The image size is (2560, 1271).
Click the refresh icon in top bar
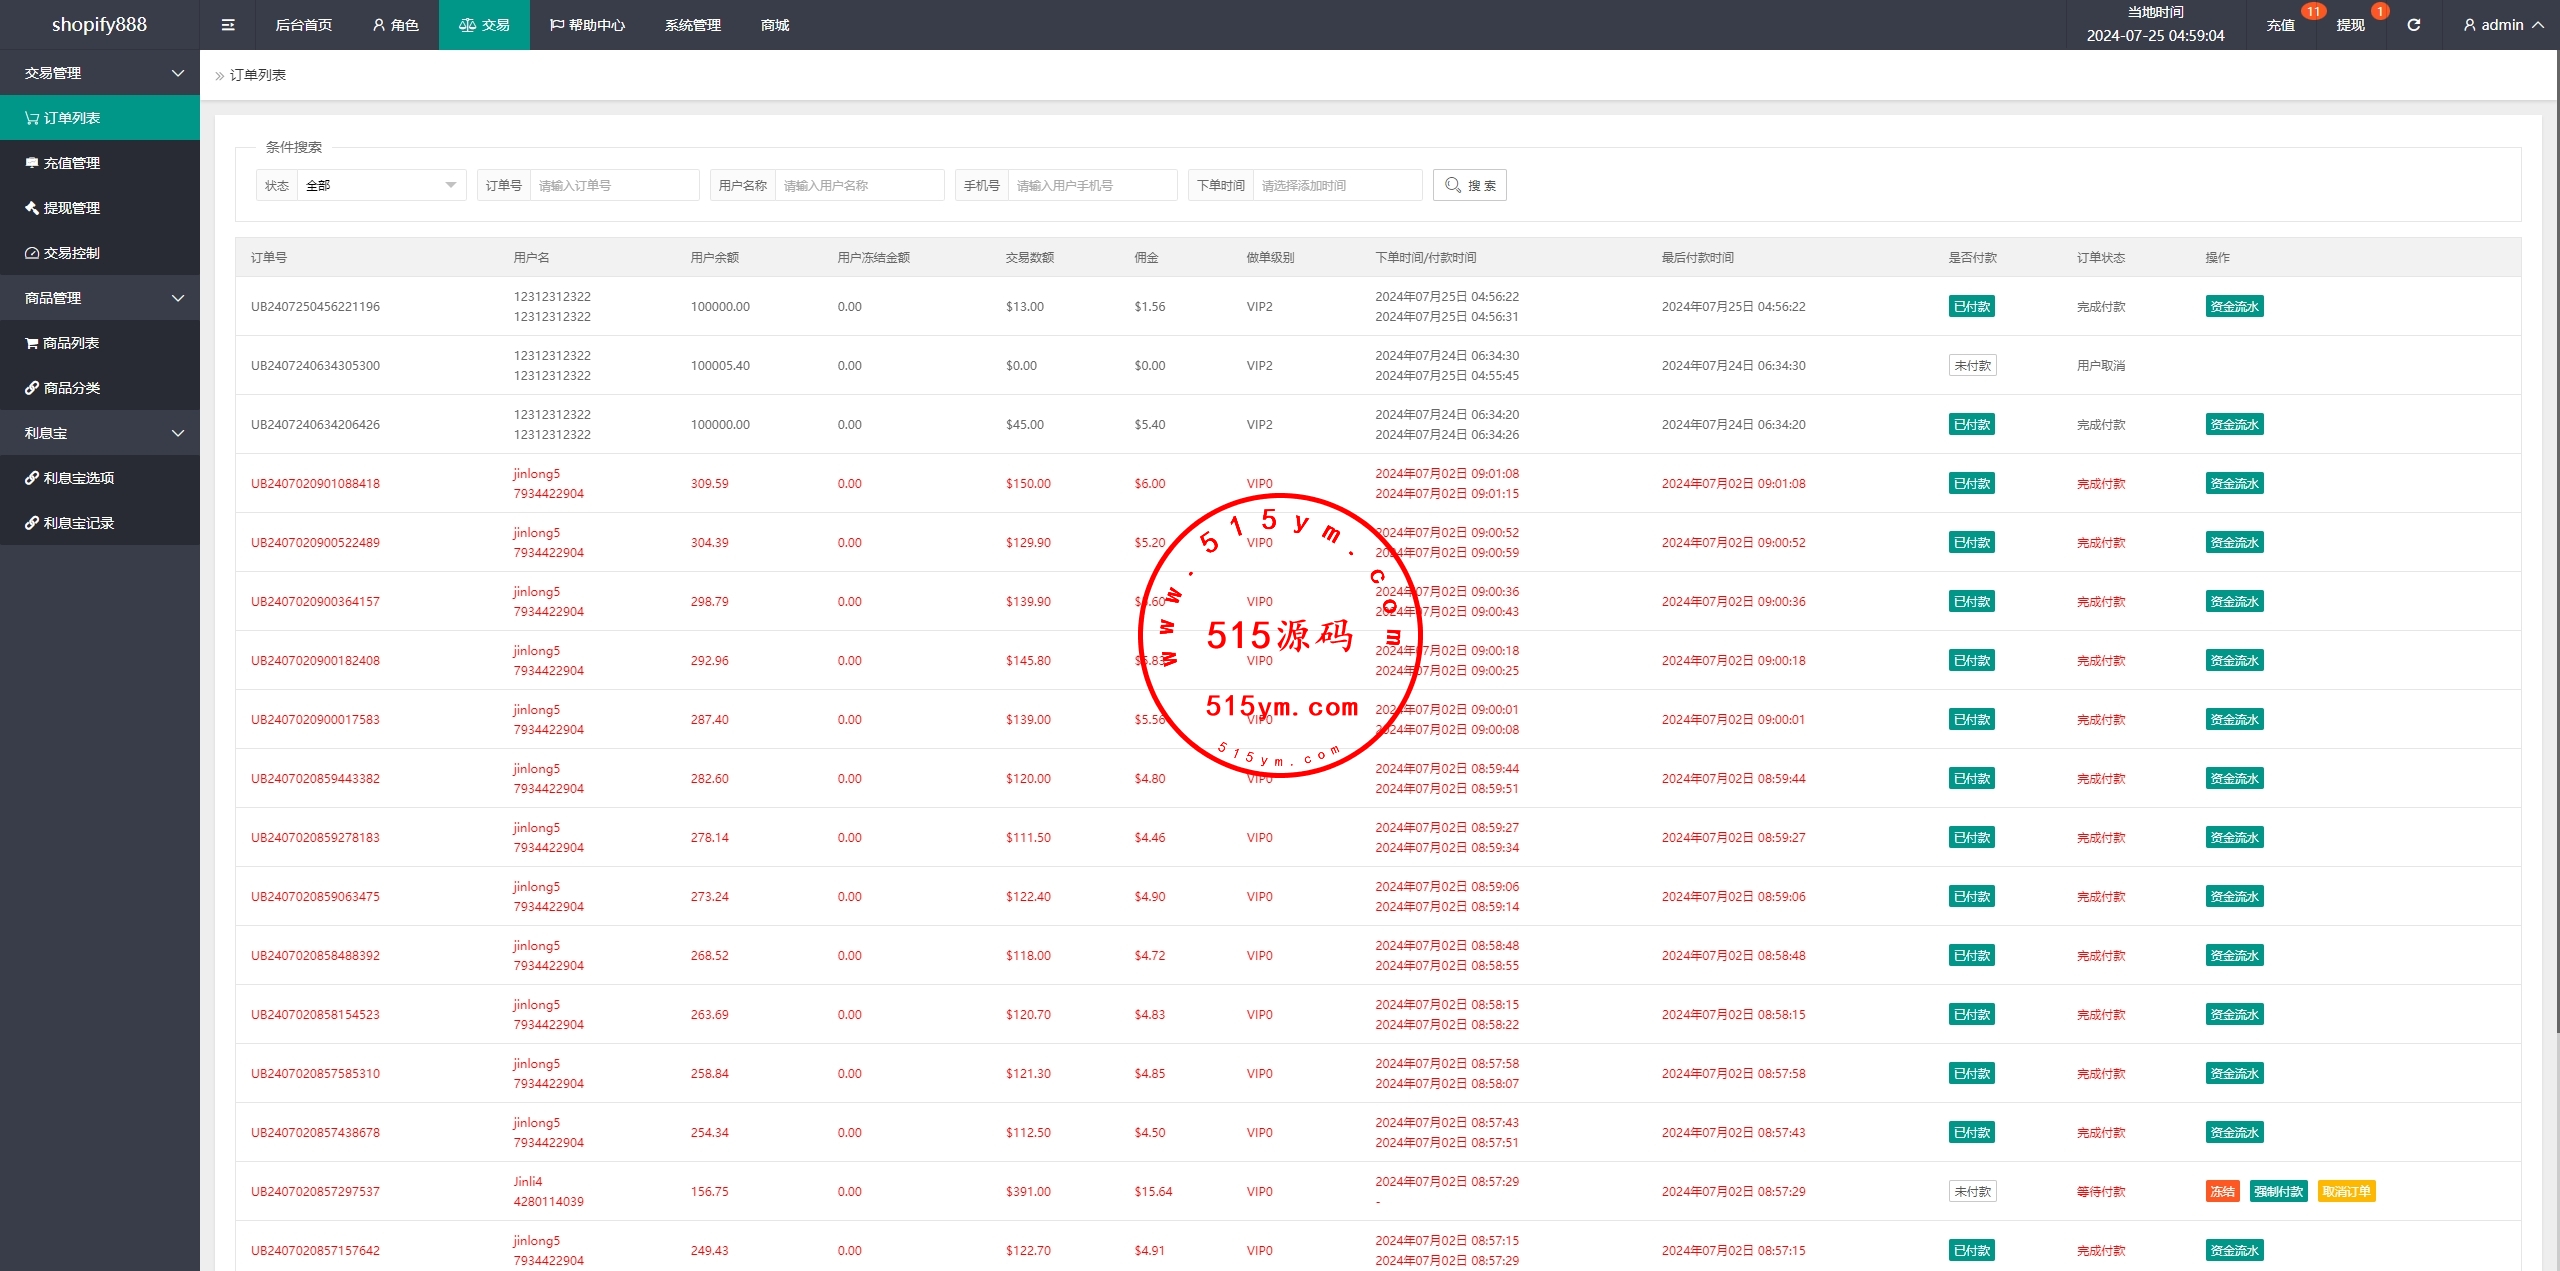click(2413, 25)
